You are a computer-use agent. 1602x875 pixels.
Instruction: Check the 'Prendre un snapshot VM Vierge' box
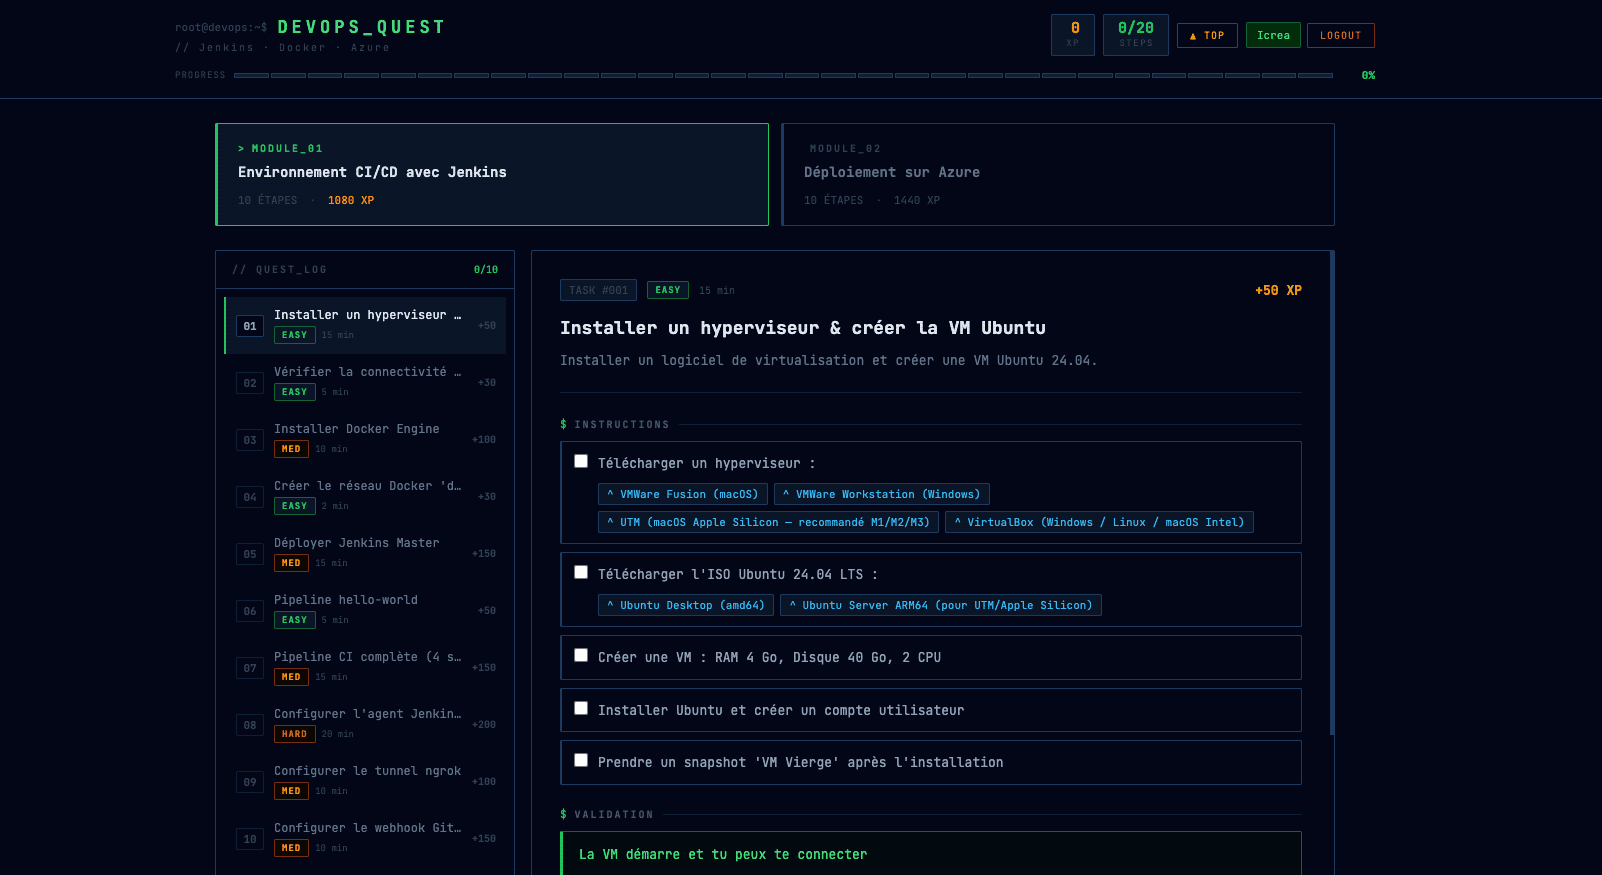[x=581, y=761]
